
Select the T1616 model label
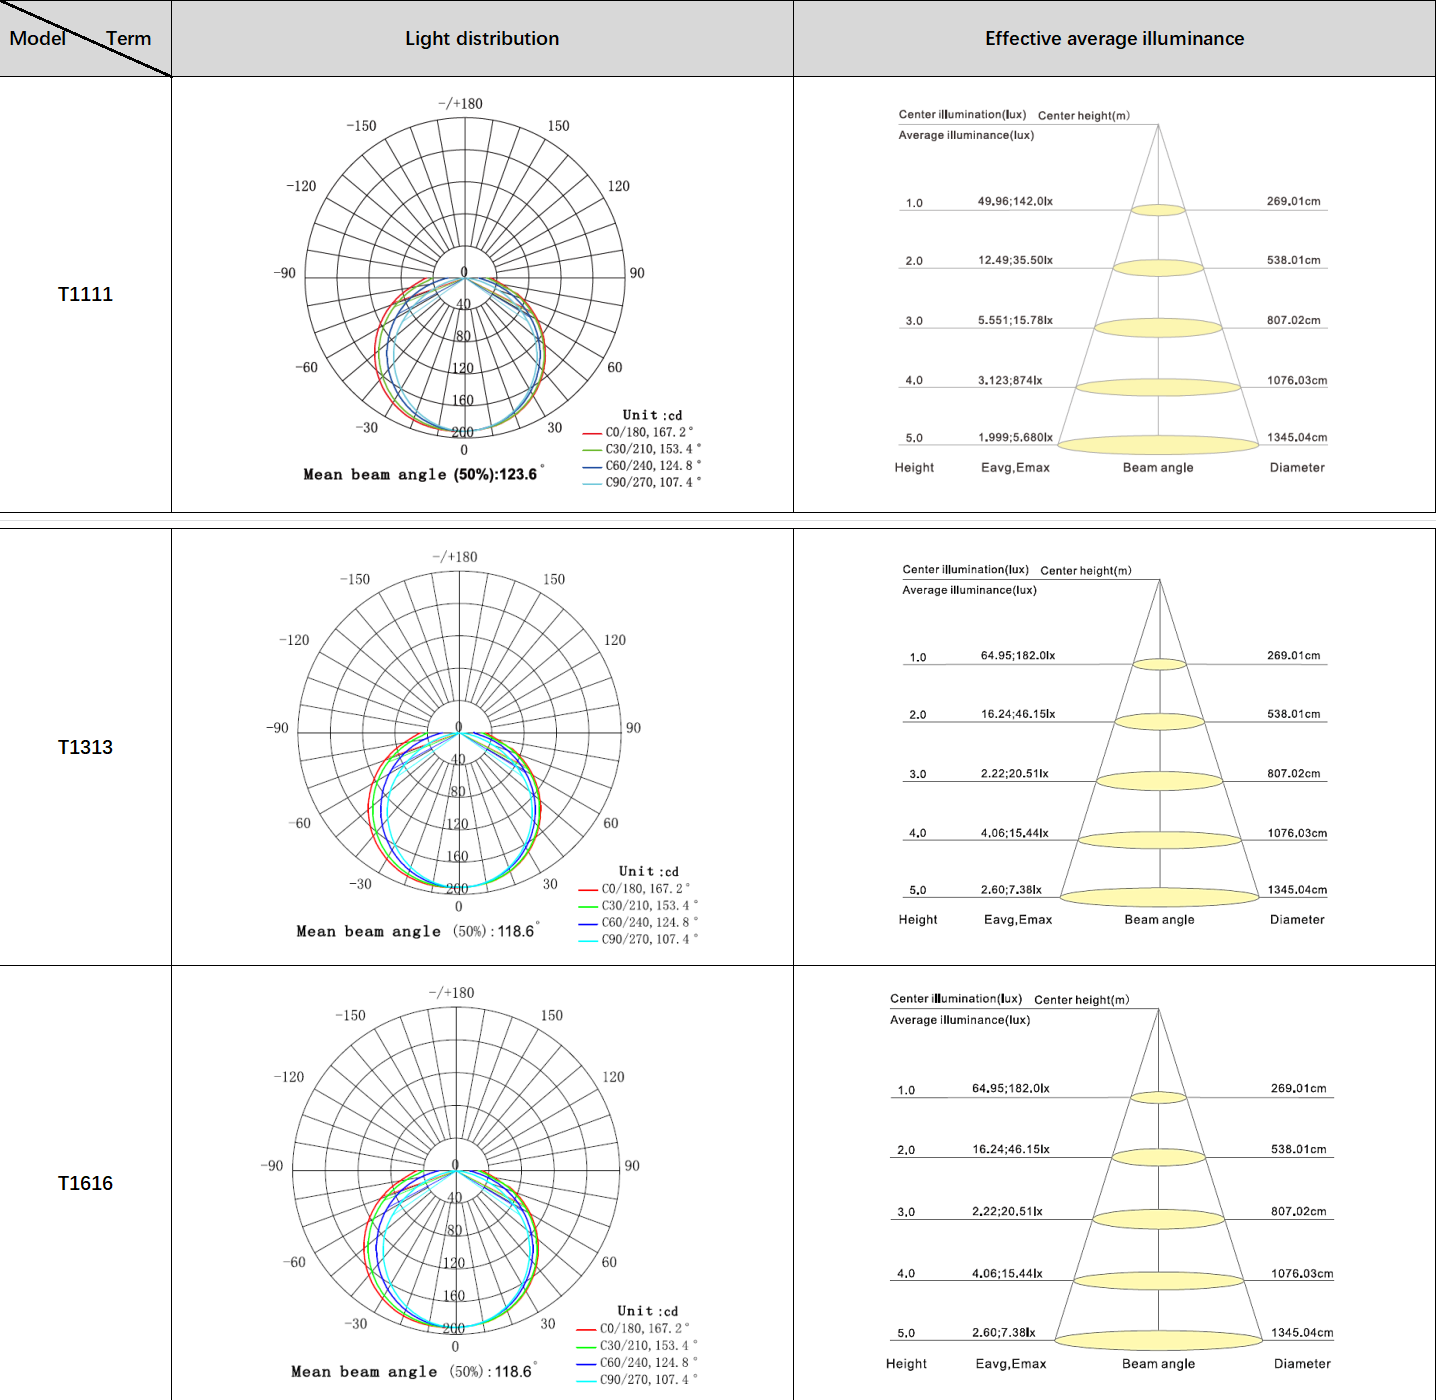[85, 1183]
